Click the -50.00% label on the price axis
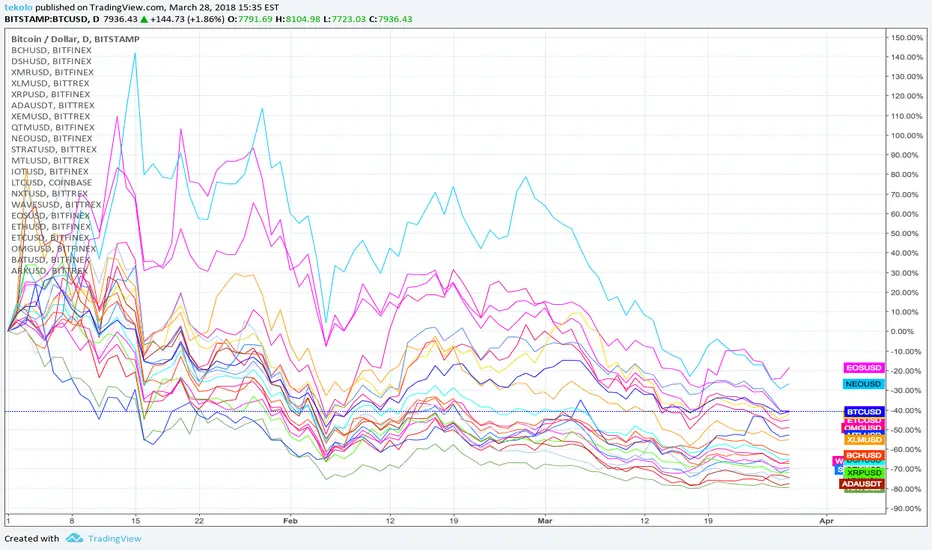Image resolution: width=932 pixels, height=550 pixels. tap(907, 430)
